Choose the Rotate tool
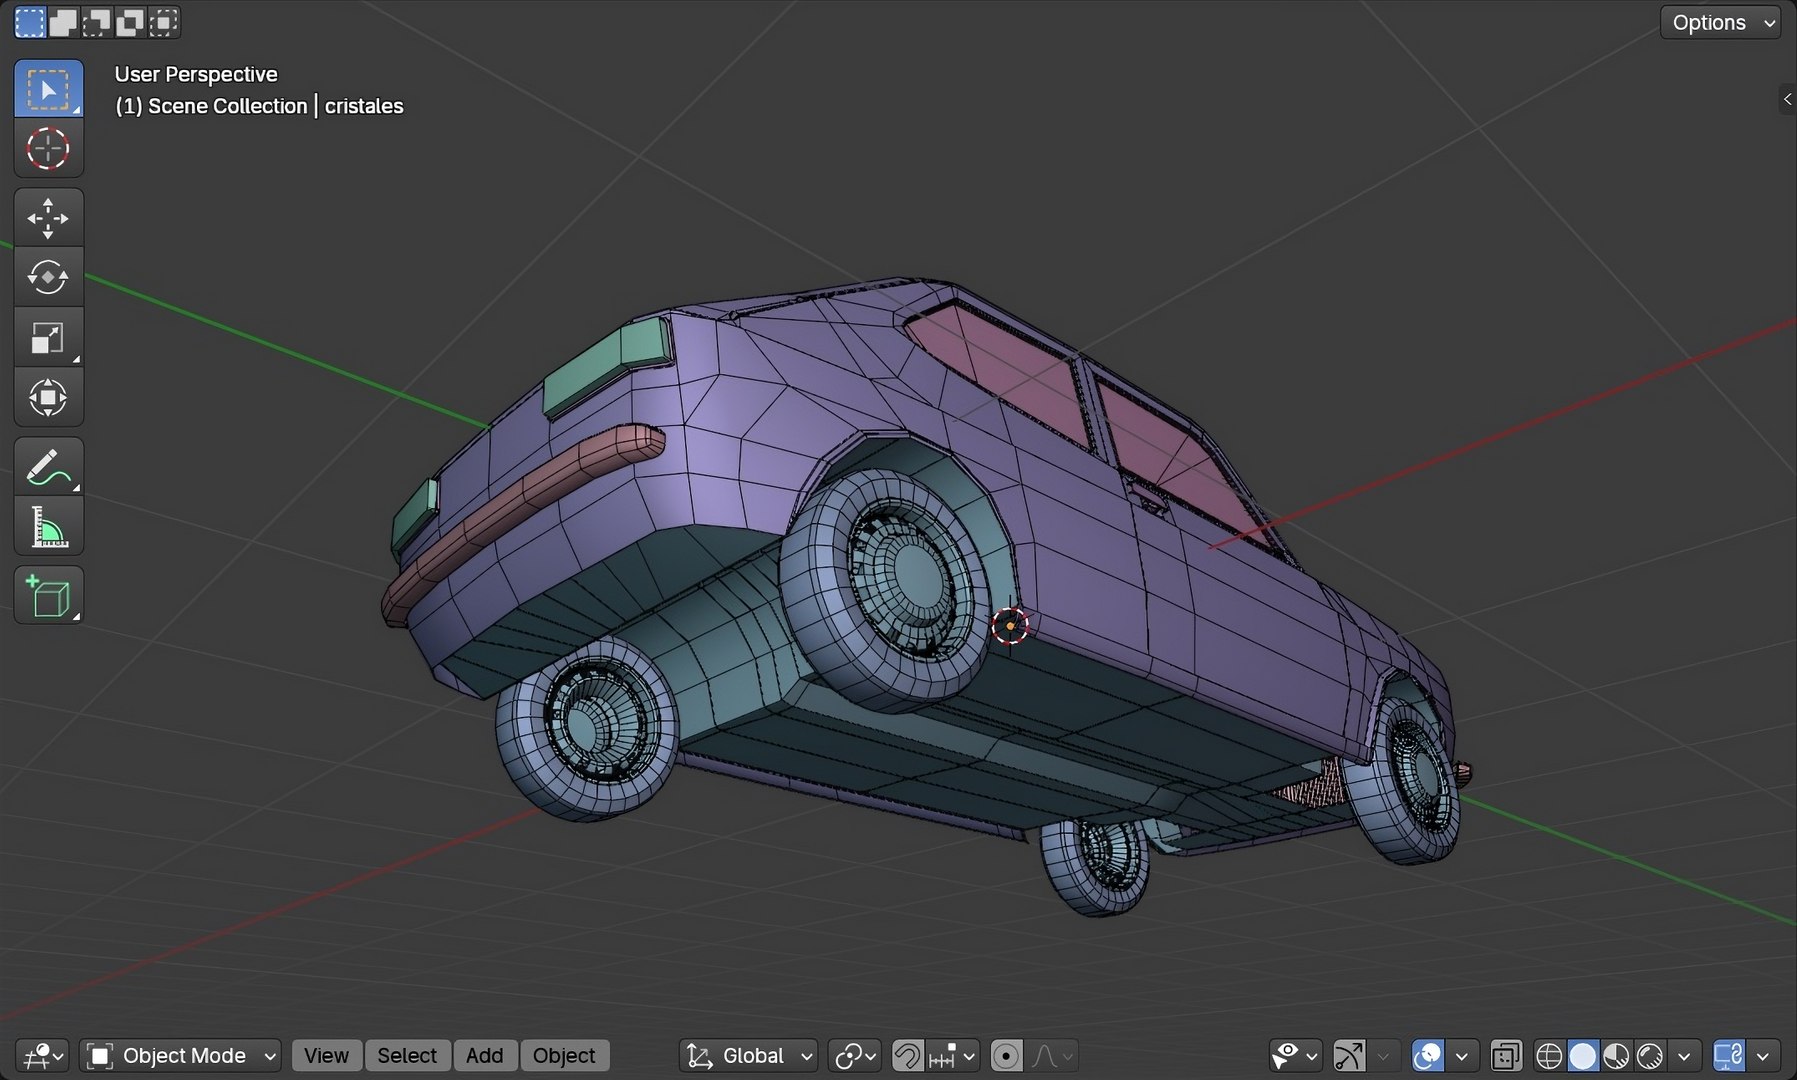This screenshot has height=1080, width=1797. point(48,277)
